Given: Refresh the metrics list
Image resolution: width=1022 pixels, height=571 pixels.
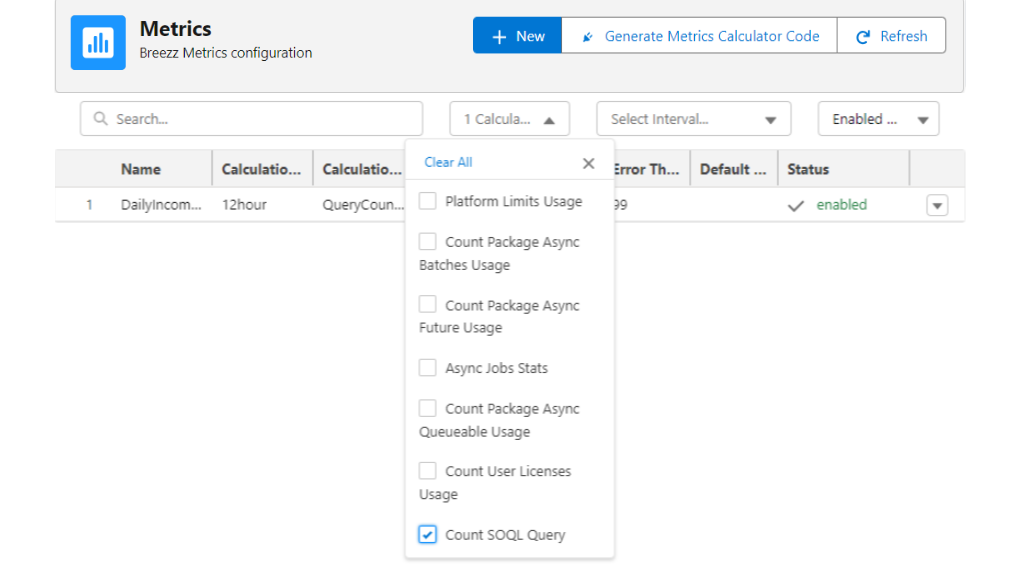Looking at the screenshot, I should click(891, 36).
